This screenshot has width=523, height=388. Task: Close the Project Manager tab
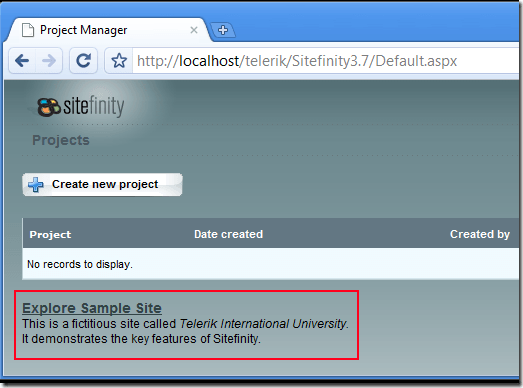tap(194, 30)
